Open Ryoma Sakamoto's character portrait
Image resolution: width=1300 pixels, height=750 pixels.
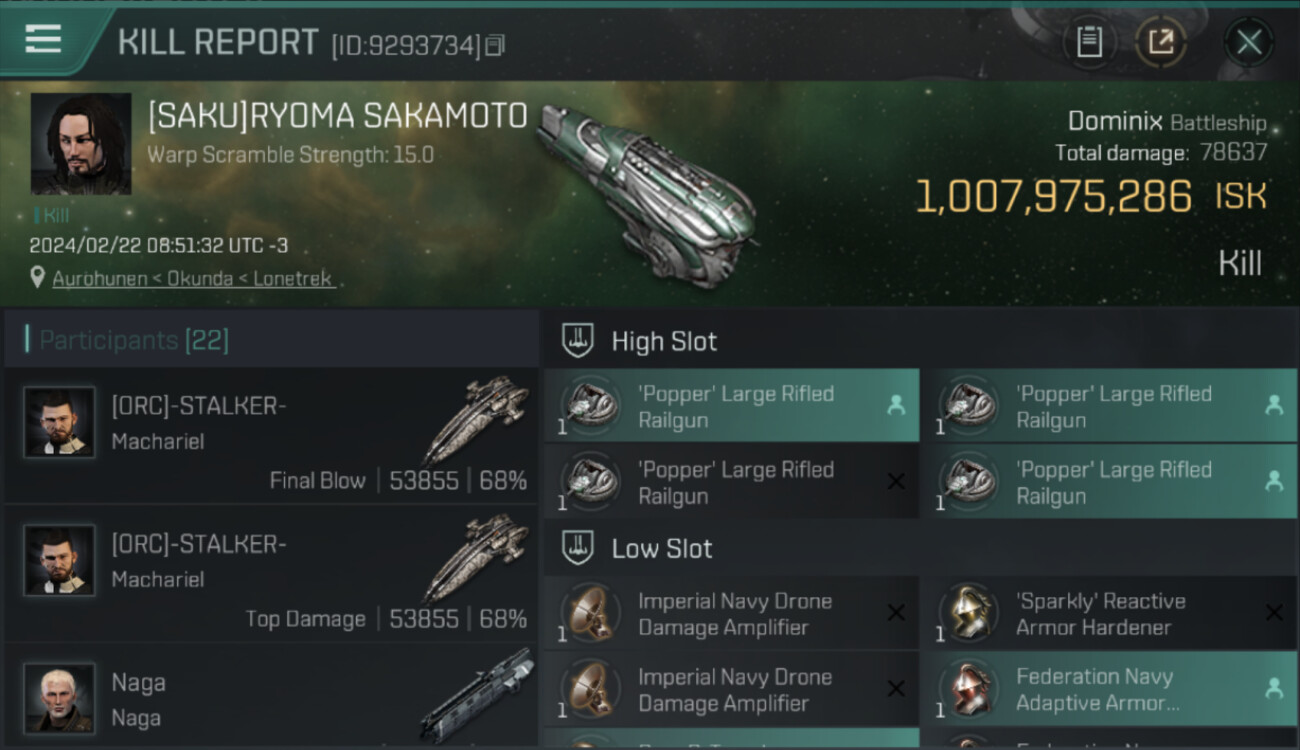[81, 144]
